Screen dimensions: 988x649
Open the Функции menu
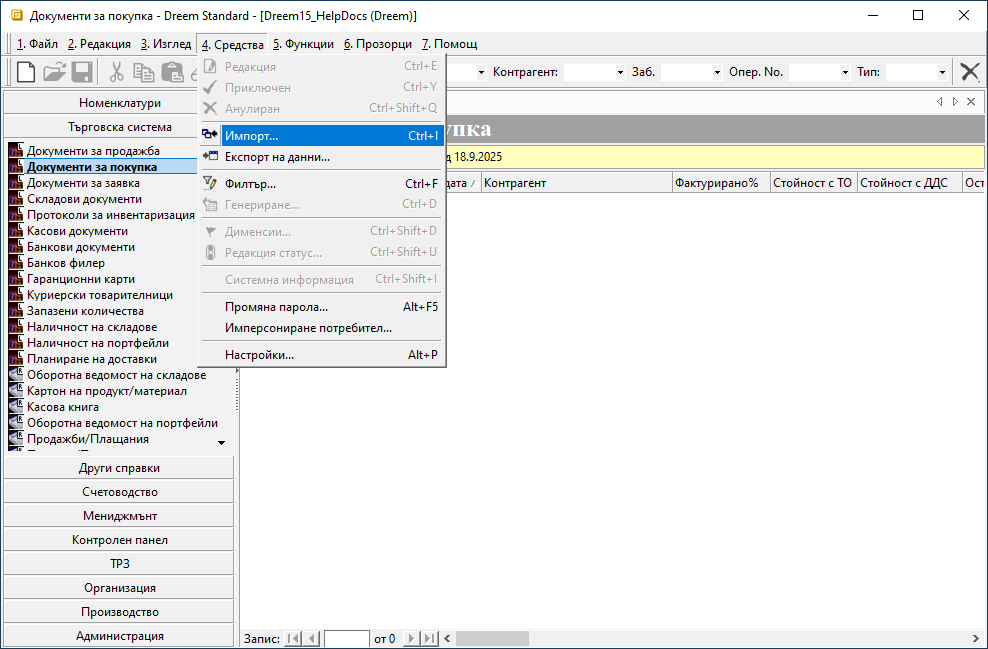pyautogui.click(x=303, y=44)
